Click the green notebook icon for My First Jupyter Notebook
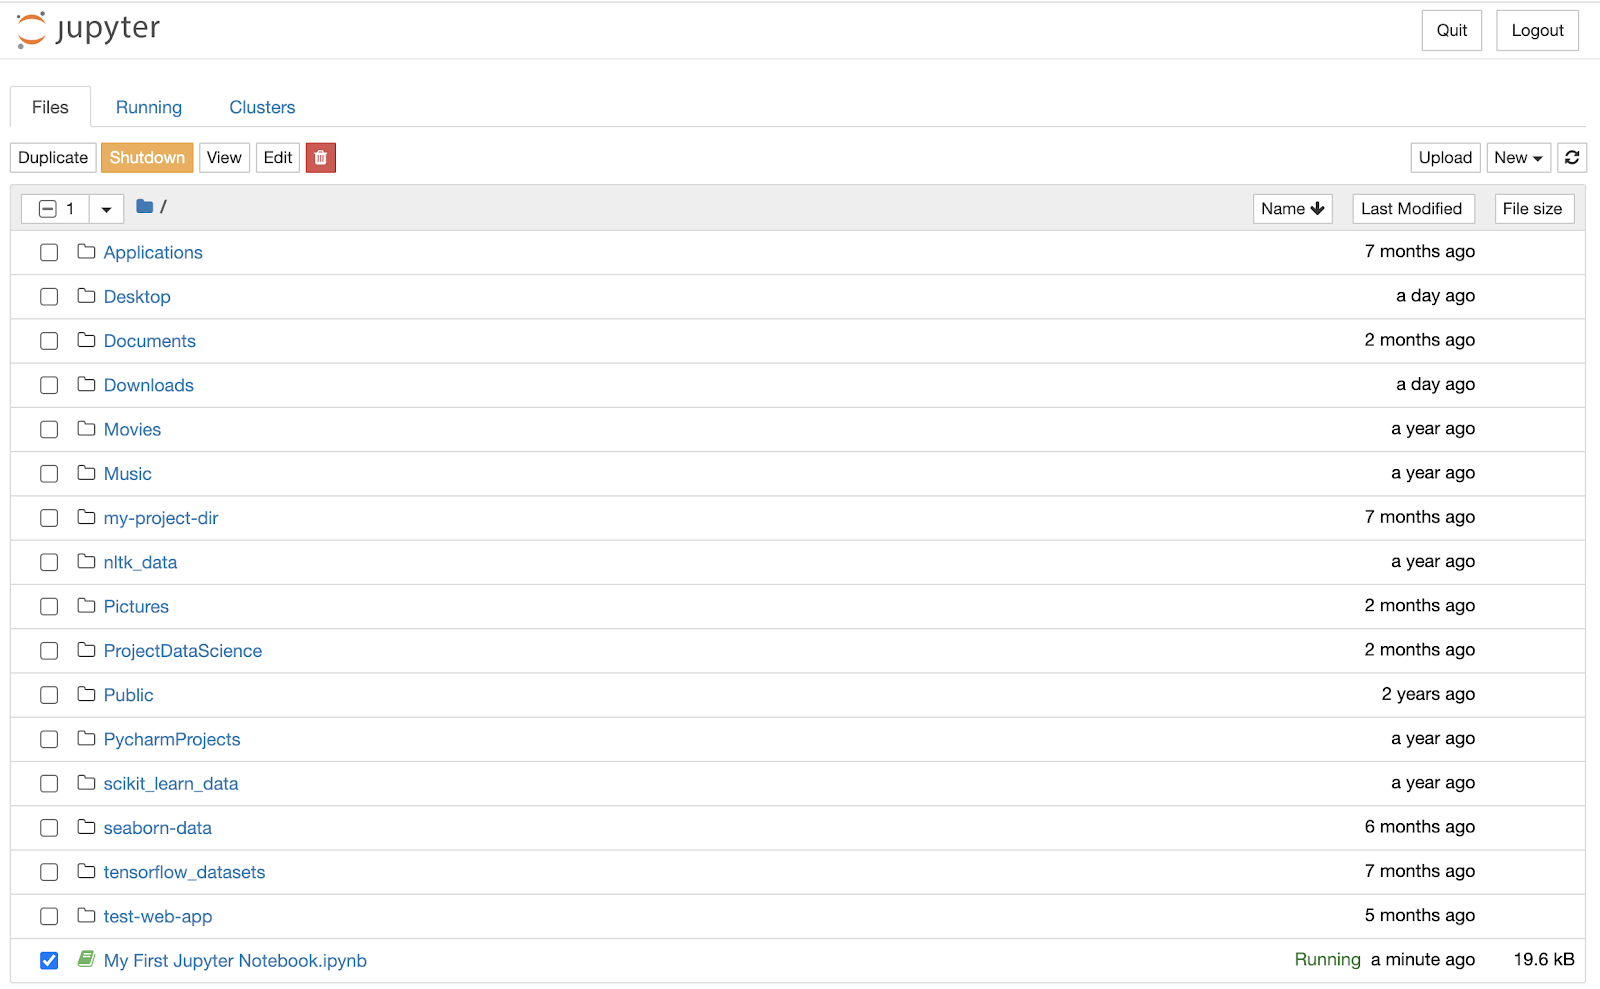1600x989 pixels. (x=86, y=960)
